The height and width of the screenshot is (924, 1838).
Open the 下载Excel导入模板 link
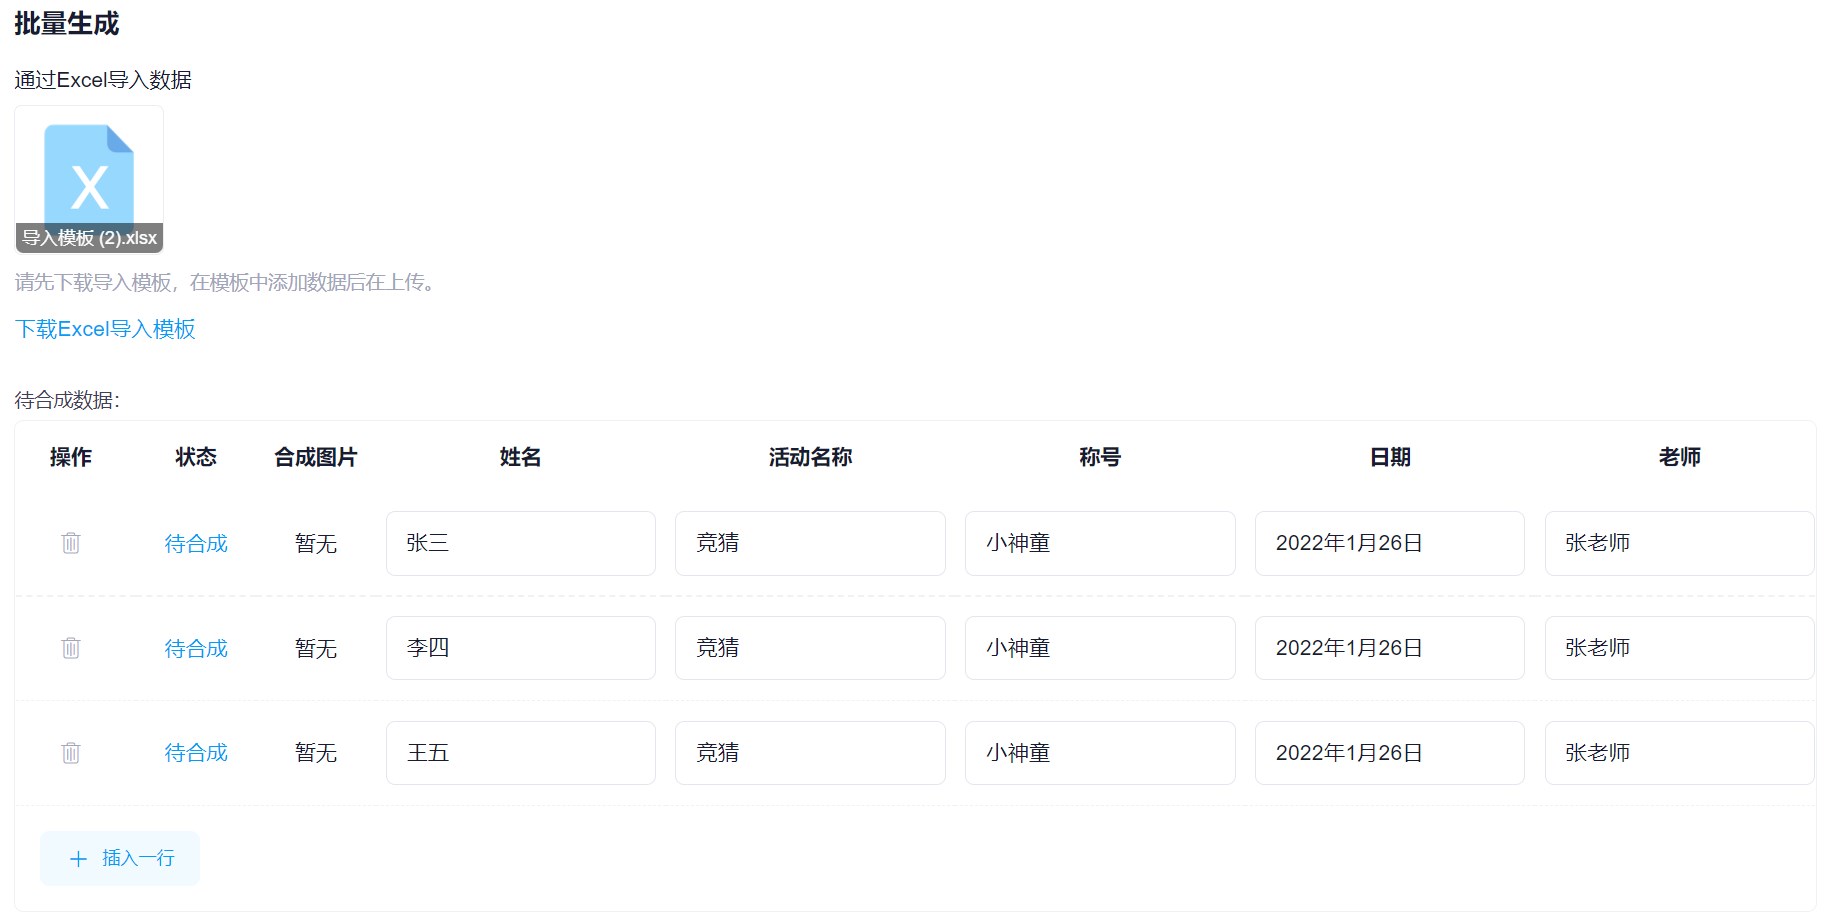[105, 329]
